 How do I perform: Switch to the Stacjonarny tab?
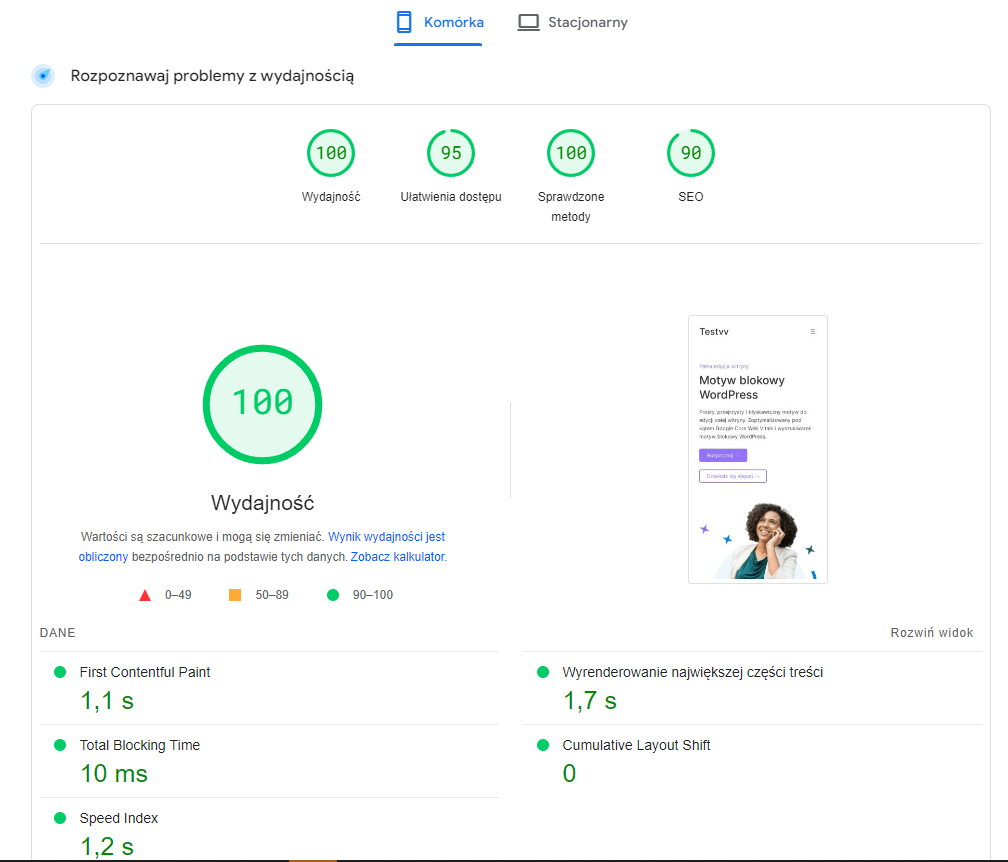[x=573, y=22]
